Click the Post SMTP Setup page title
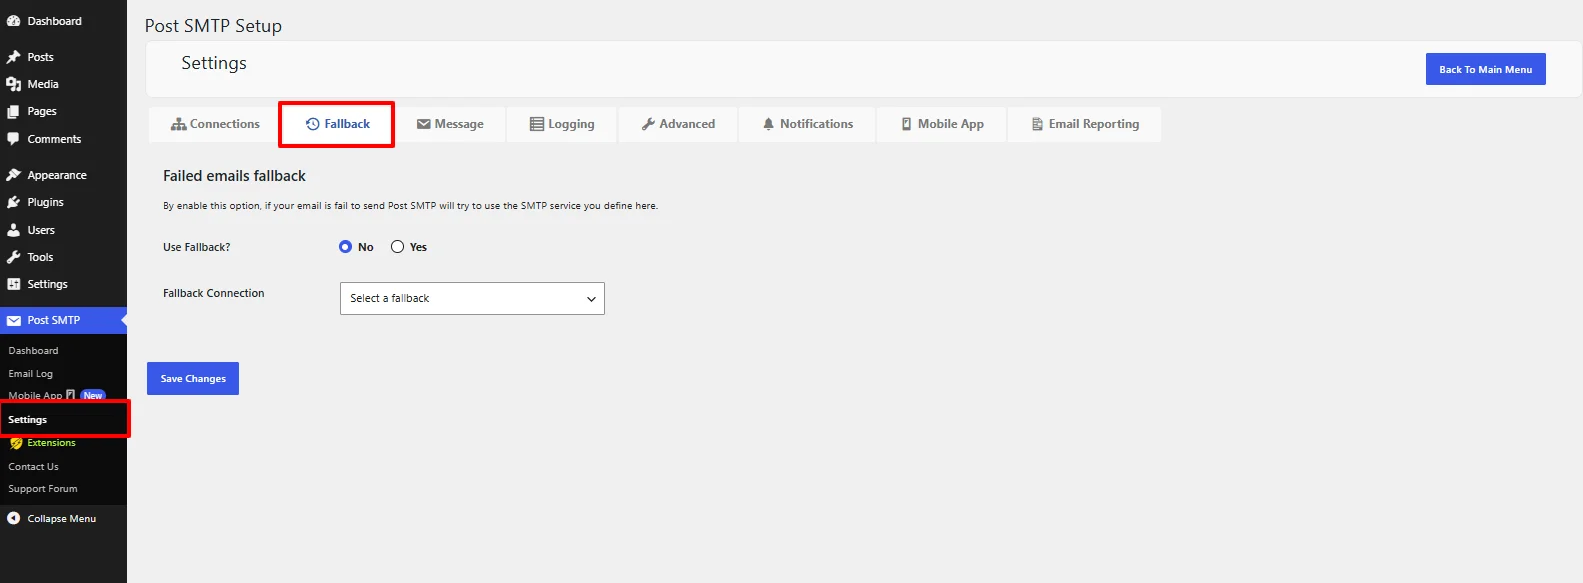Image resolution: width=1583 pixels, height=583 pixels. [213, 26]
